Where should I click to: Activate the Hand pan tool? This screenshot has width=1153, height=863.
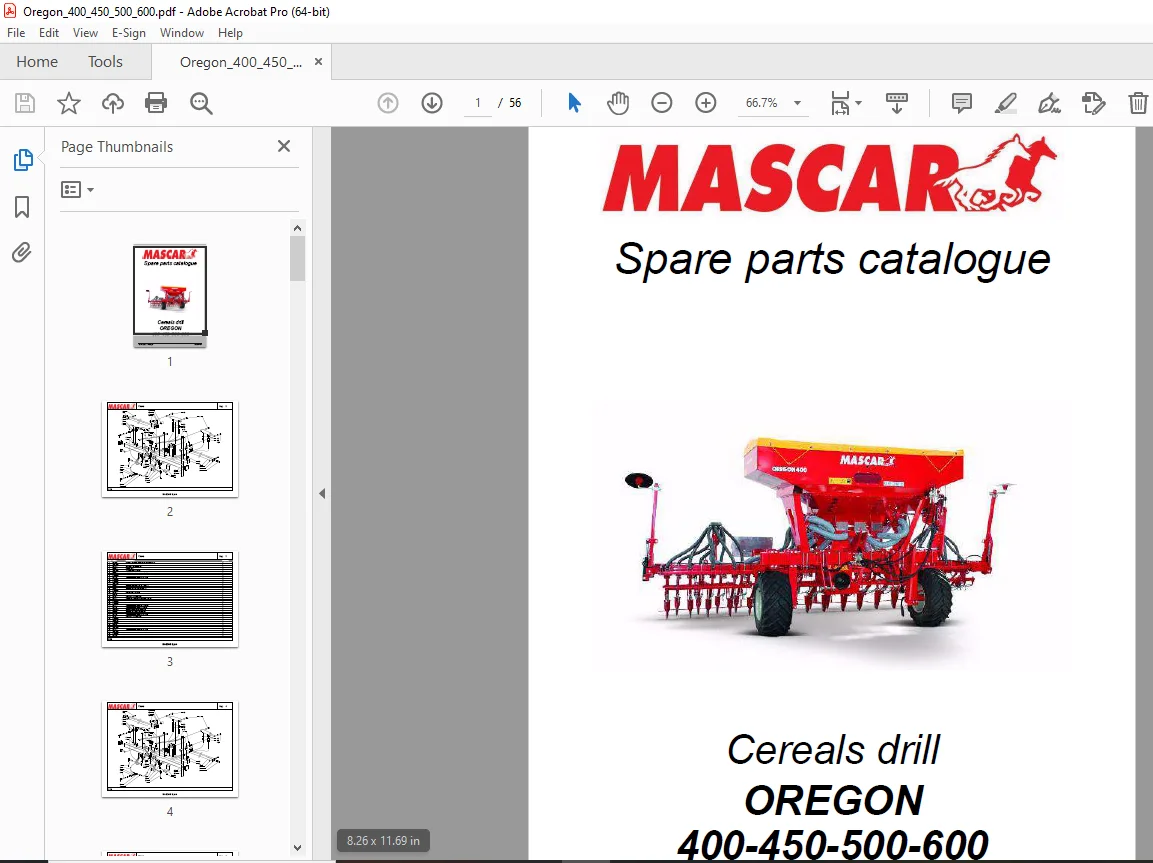618,103
